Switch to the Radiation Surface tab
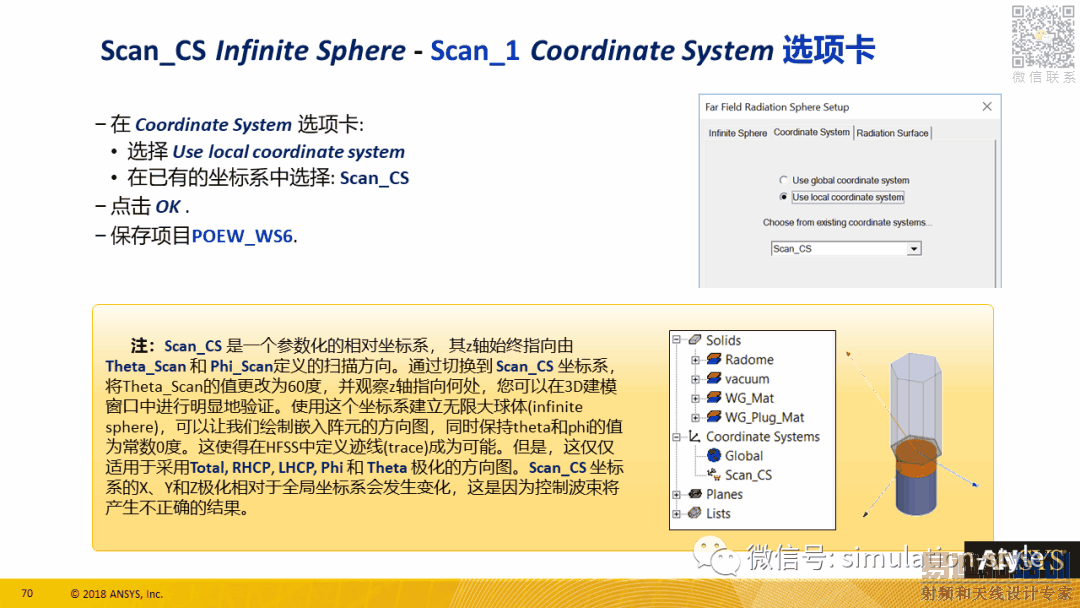 click(x=892, y=133)
